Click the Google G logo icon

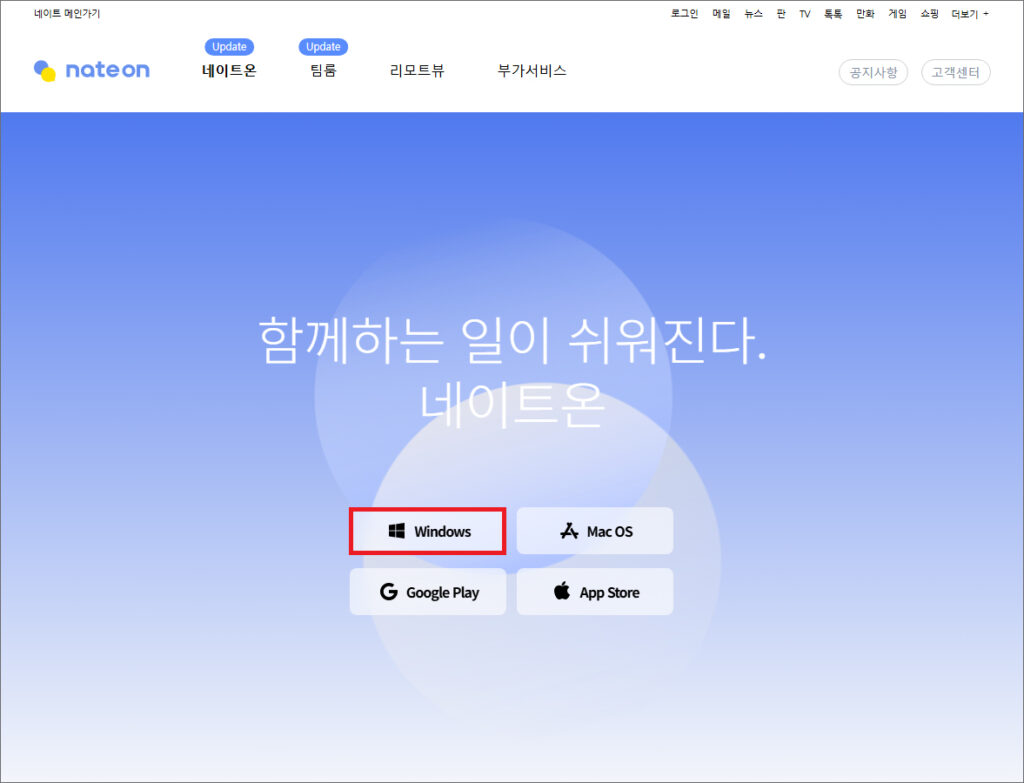click(x=389, y=592)
